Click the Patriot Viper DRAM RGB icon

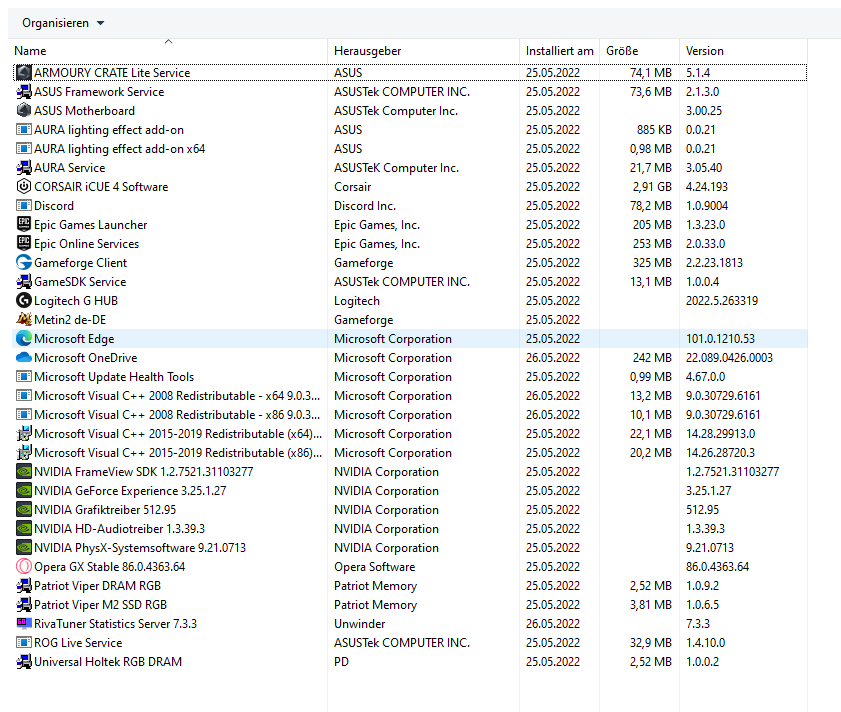[x=24, y=585]
